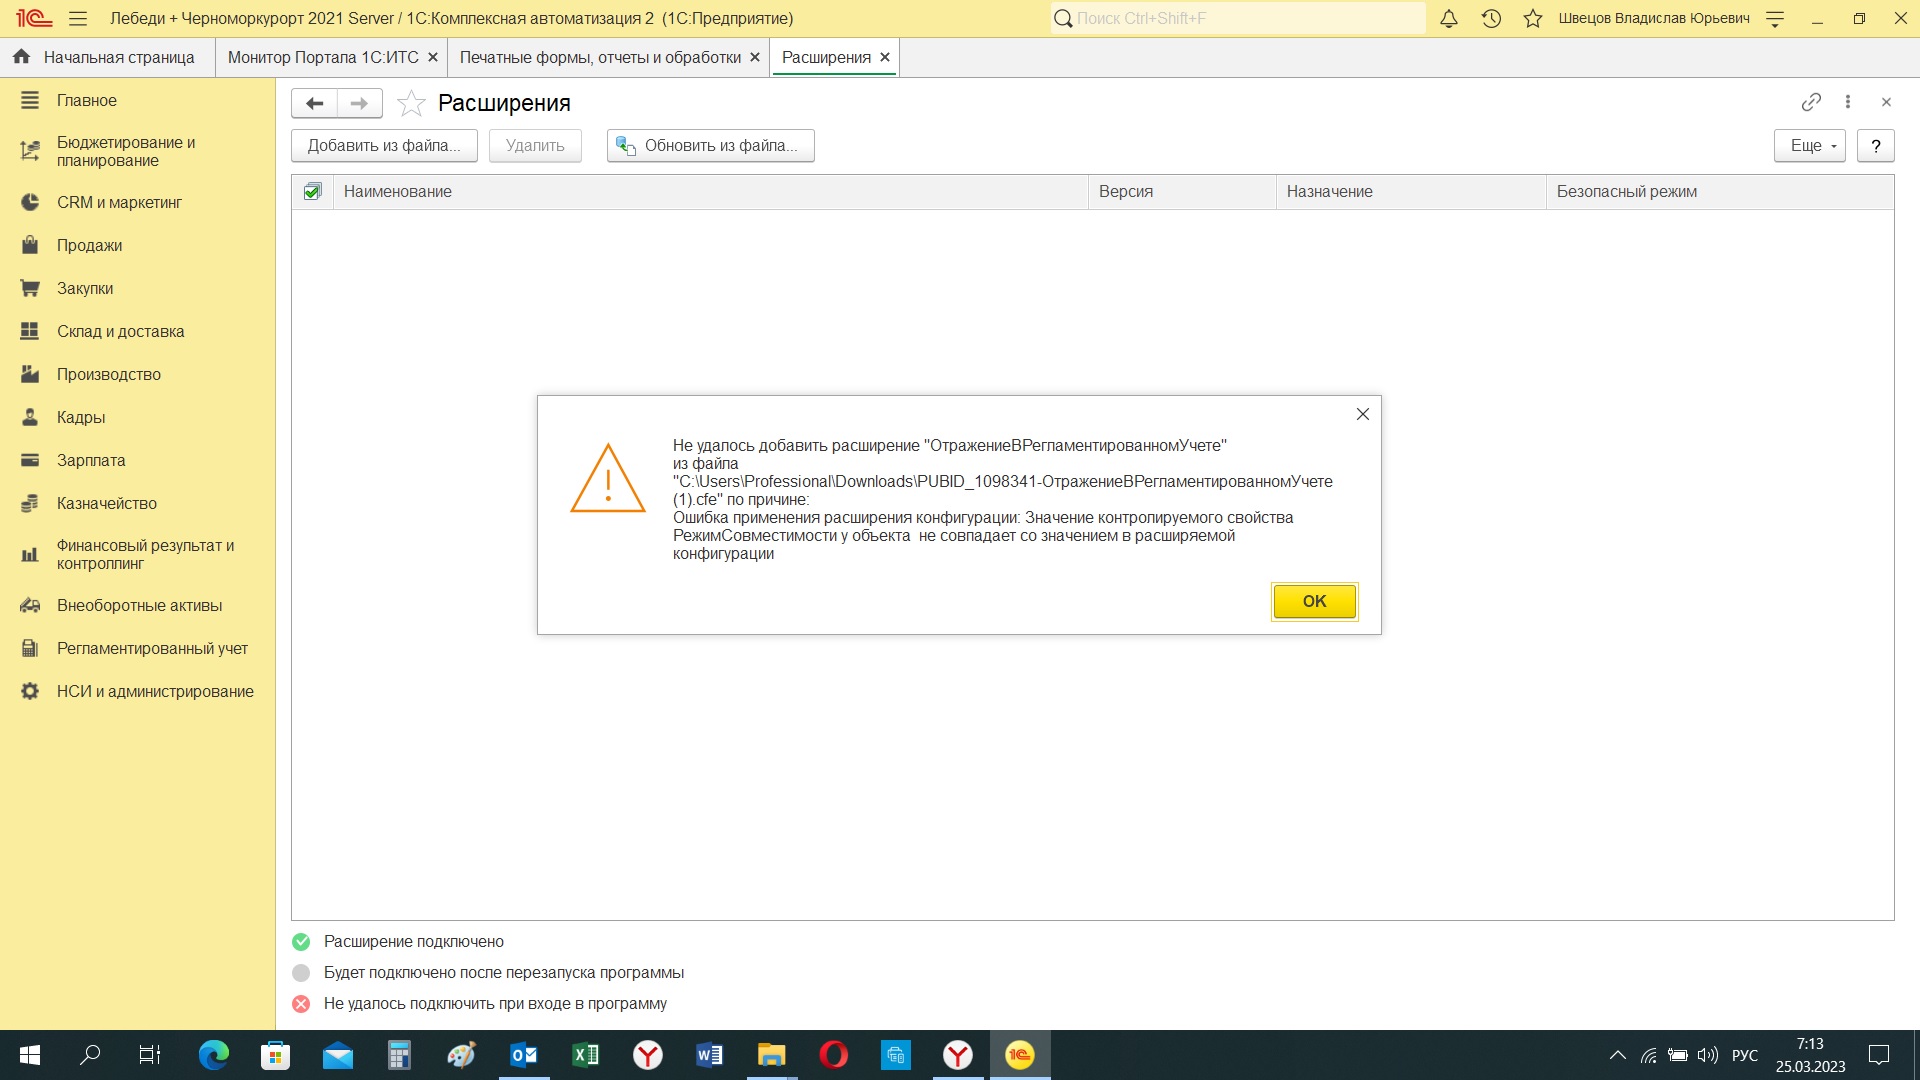Image resolution: width=1920 pixels, height=1080 pixels.
Task: Focus the search field Поиск Ctrl+Shift+F
Action: tap(1238, 18)
